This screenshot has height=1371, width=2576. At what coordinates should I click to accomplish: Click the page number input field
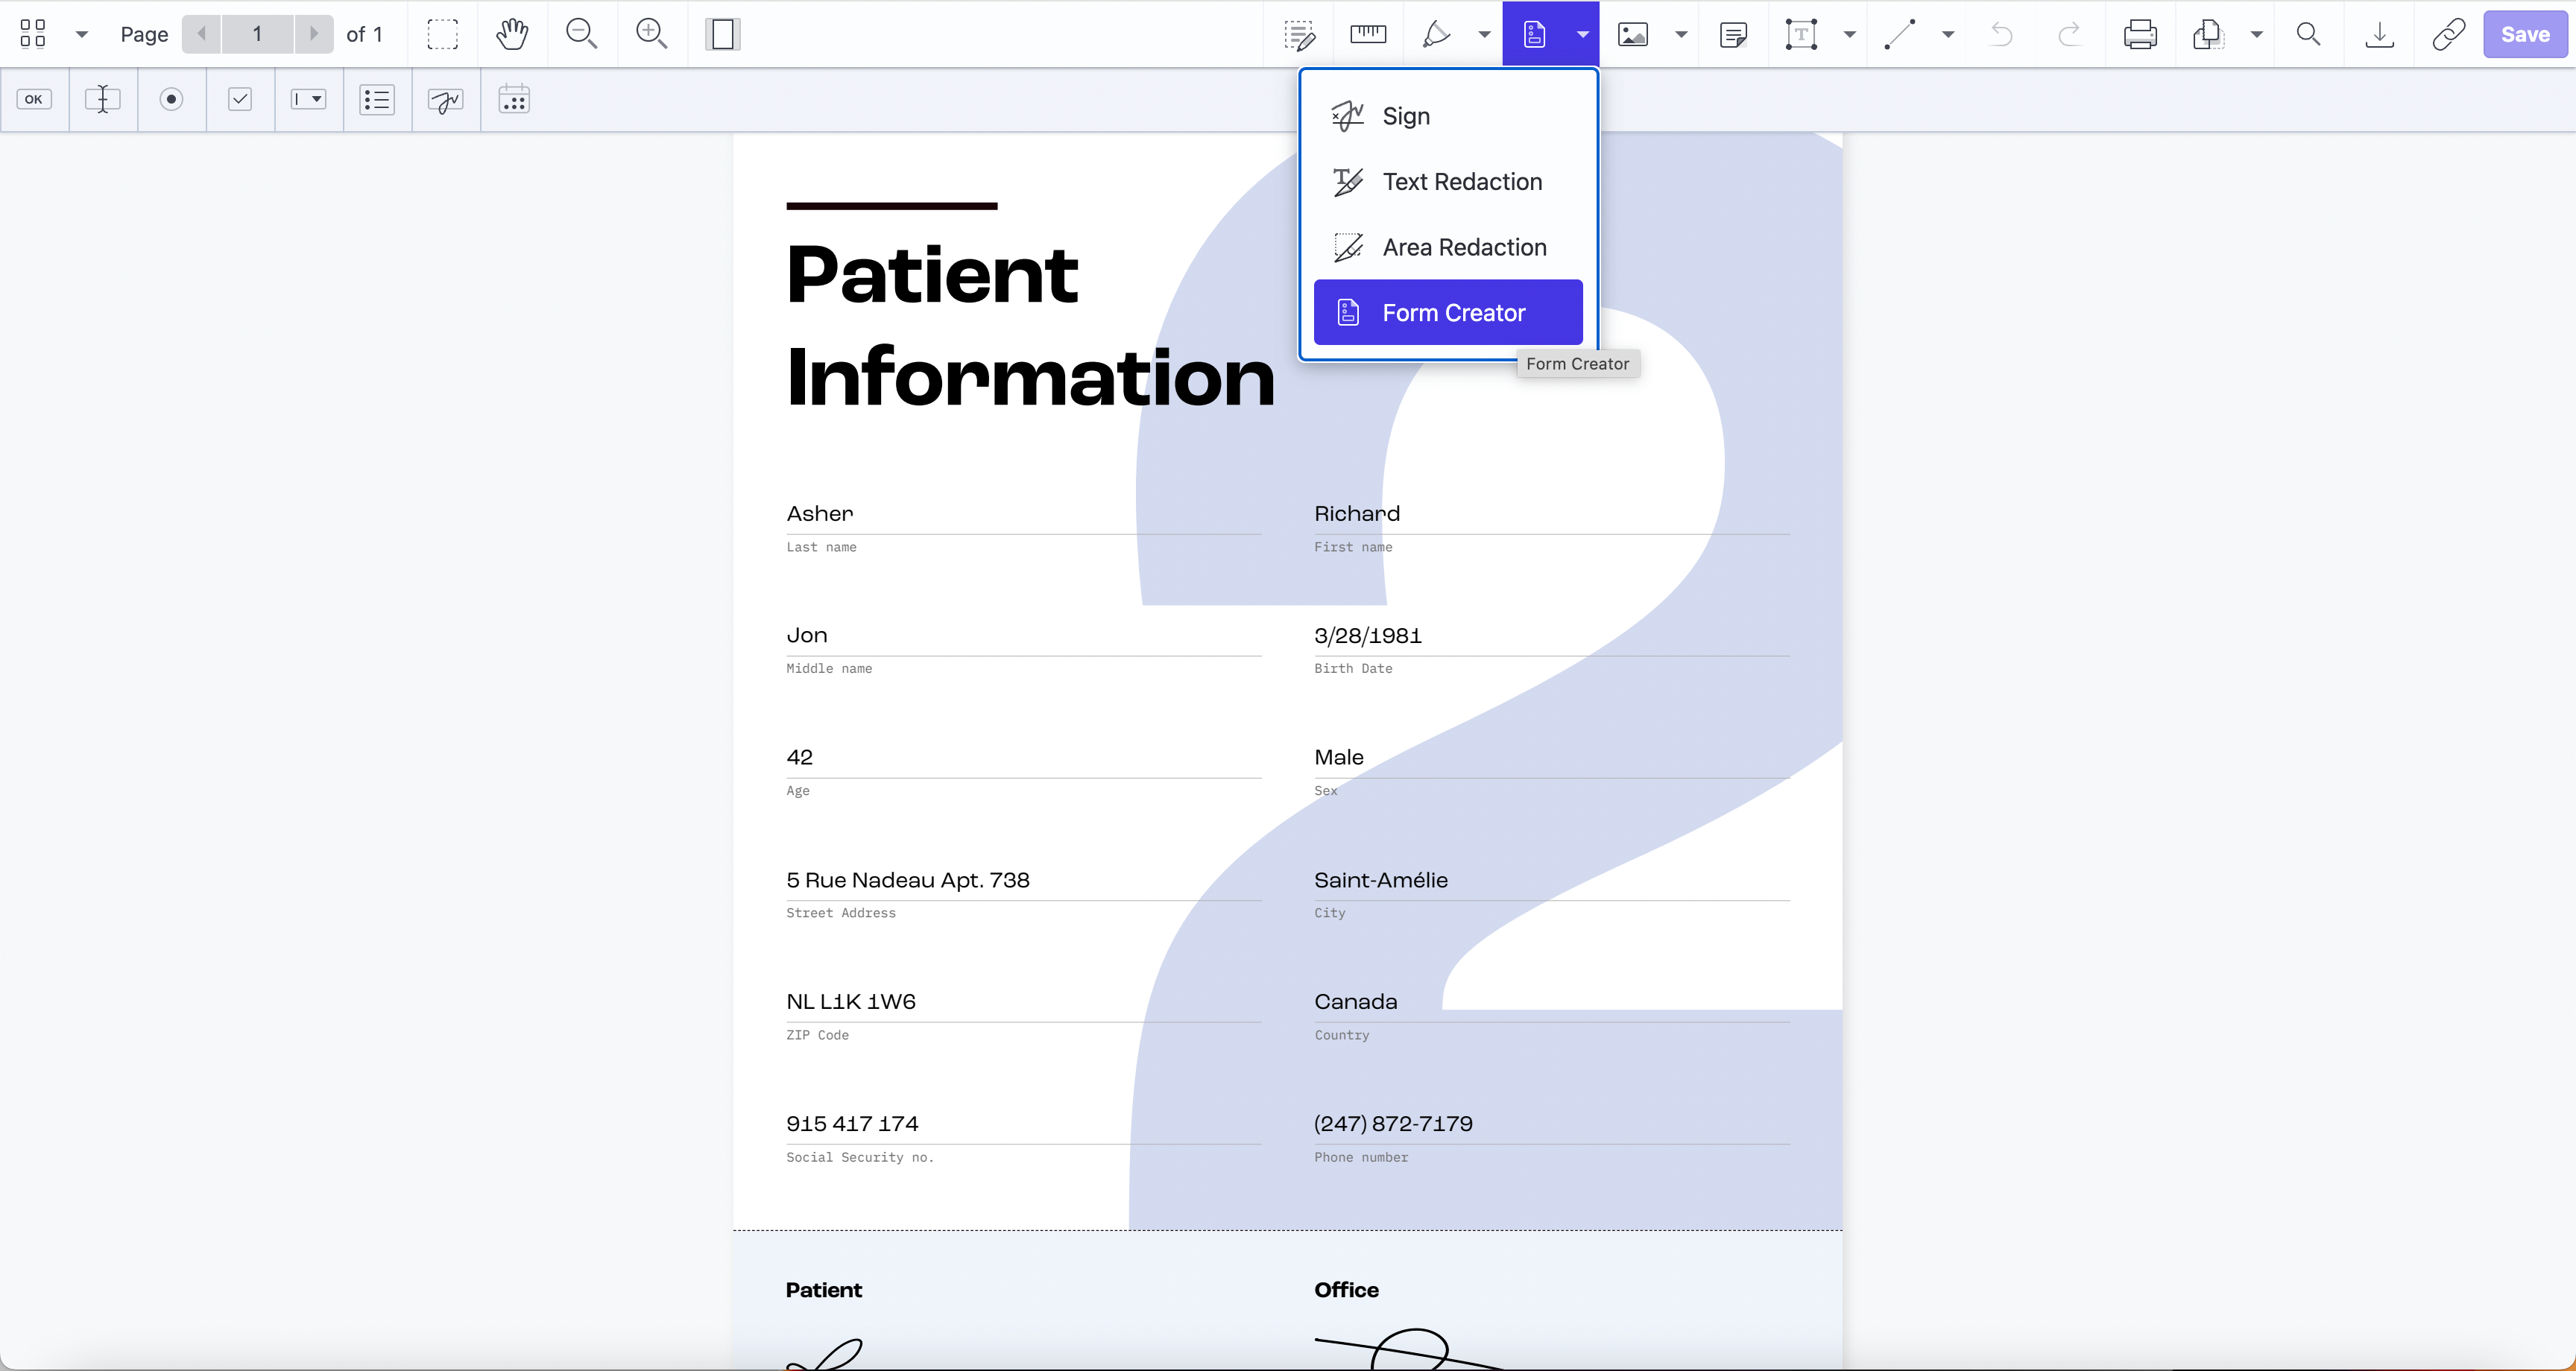(257, 34)
